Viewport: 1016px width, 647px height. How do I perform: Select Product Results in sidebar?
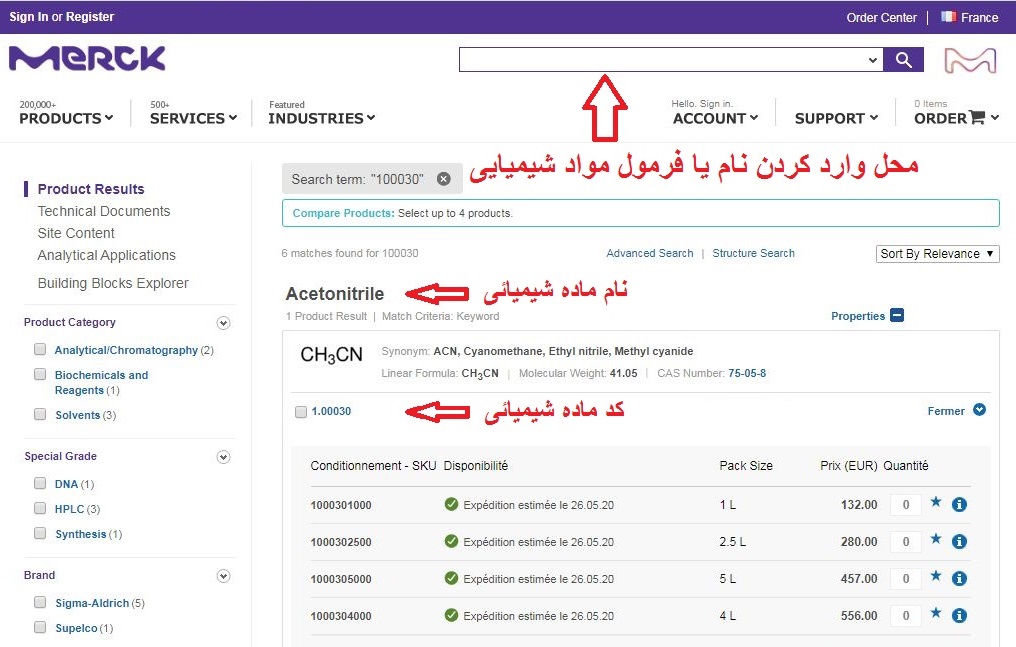pos(91,189)
